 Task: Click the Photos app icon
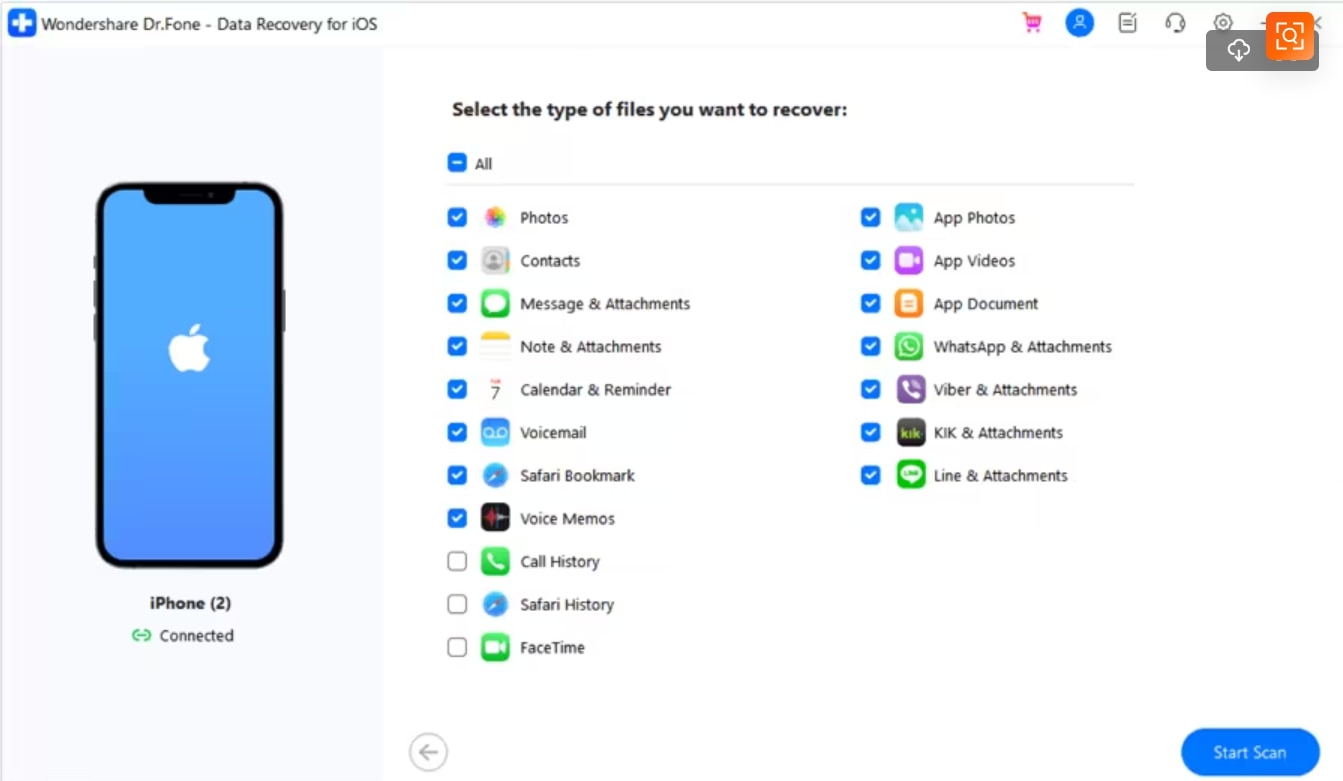pyautogui.click(x=495, y=217)
